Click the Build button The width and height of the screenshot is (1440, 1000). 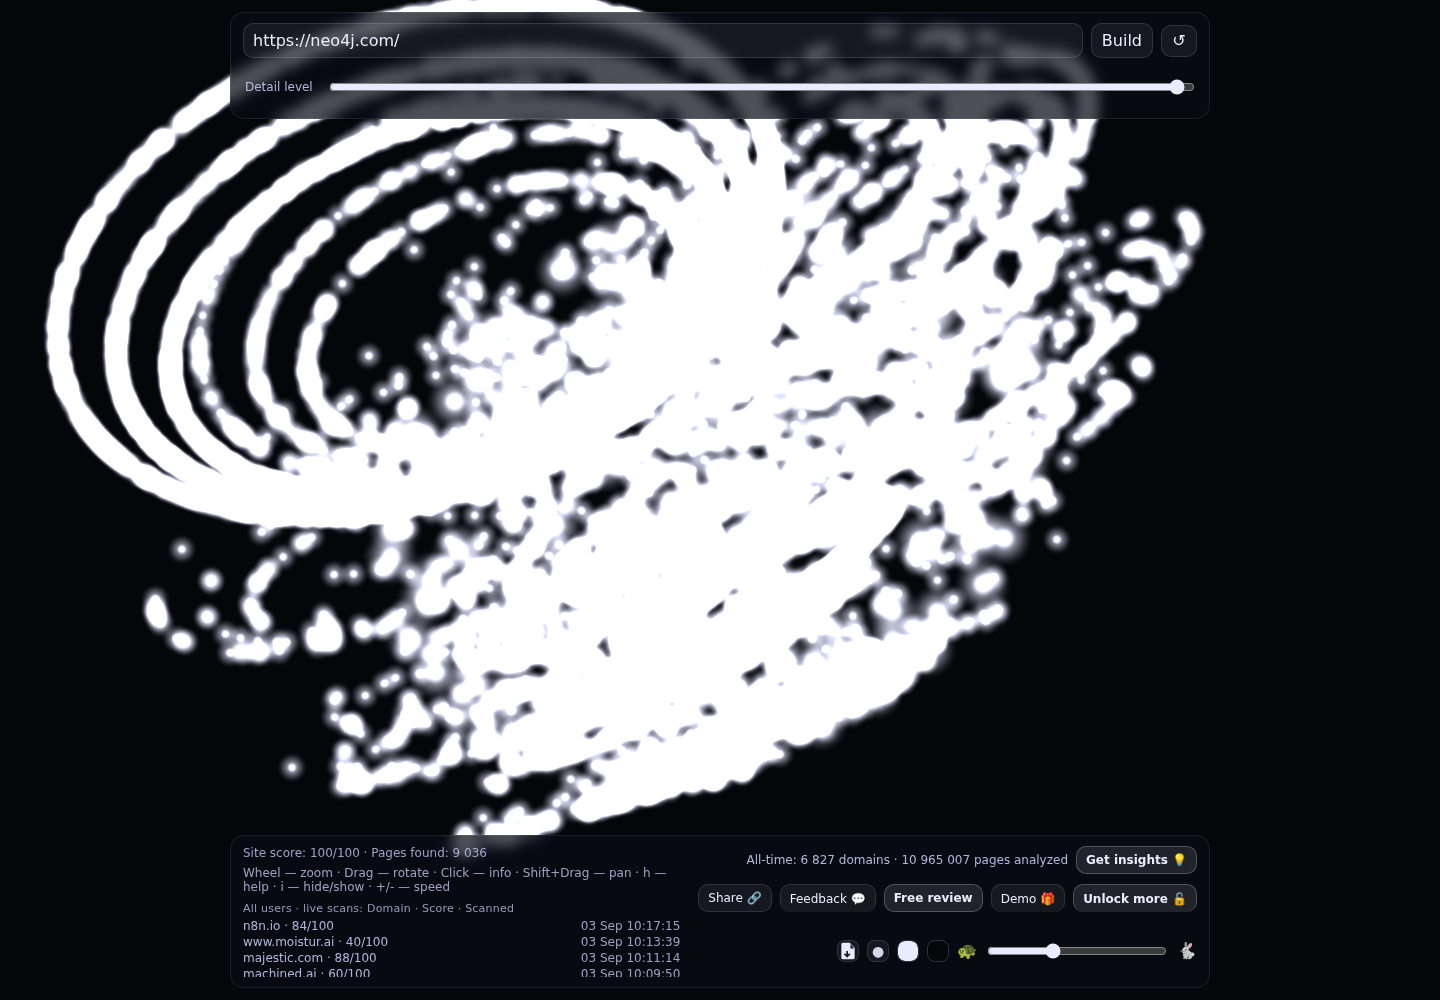pos(1122,41)
